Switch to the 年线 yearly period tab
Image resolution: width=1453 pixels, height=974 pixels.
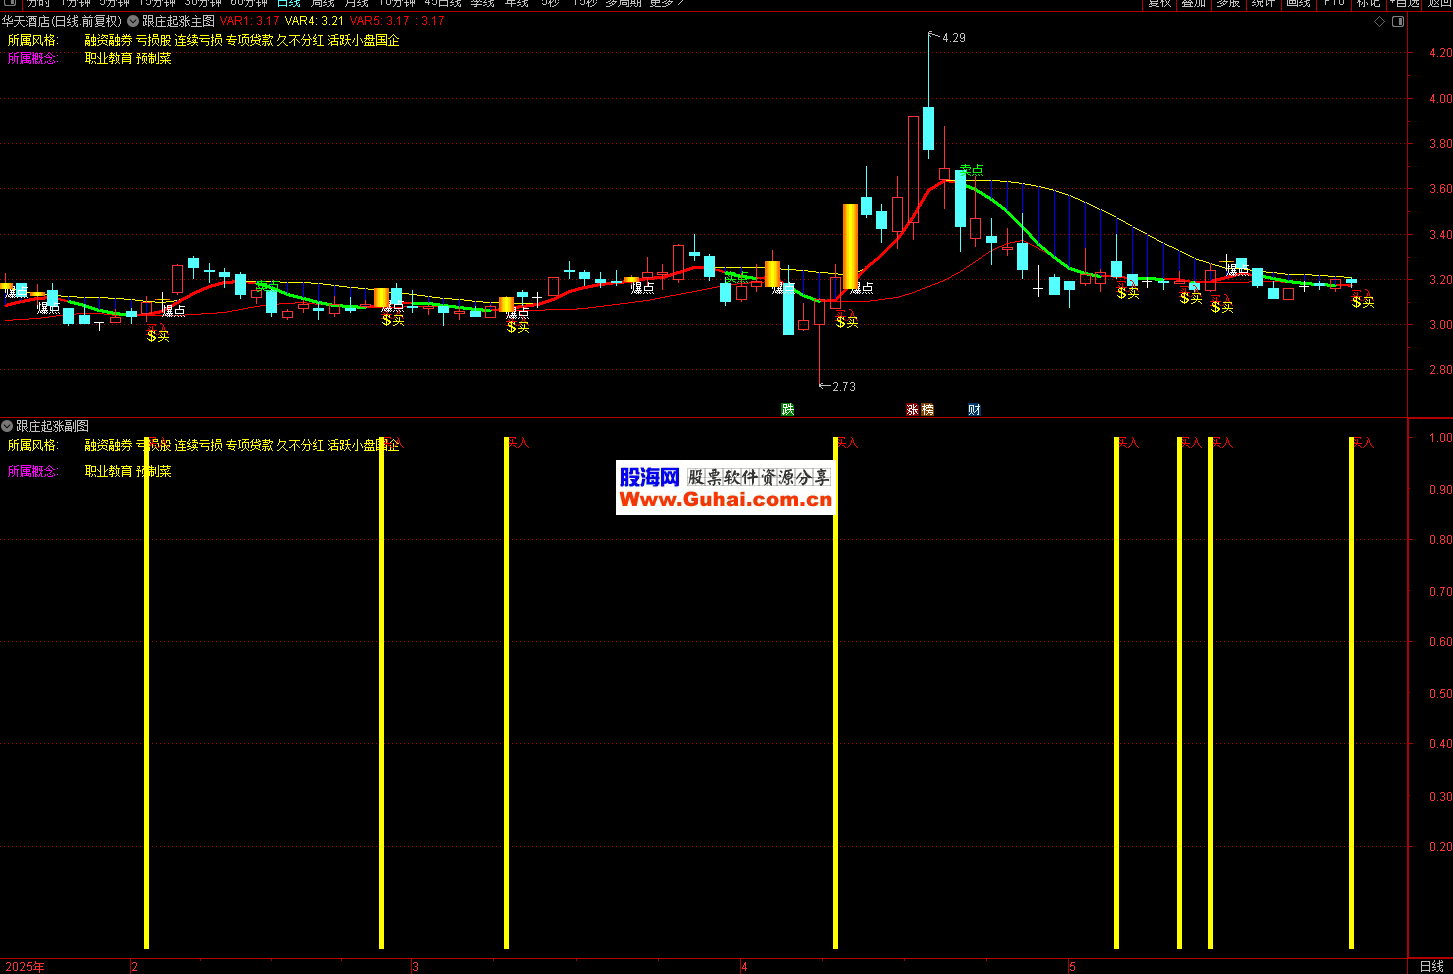[x=516, y=4]
